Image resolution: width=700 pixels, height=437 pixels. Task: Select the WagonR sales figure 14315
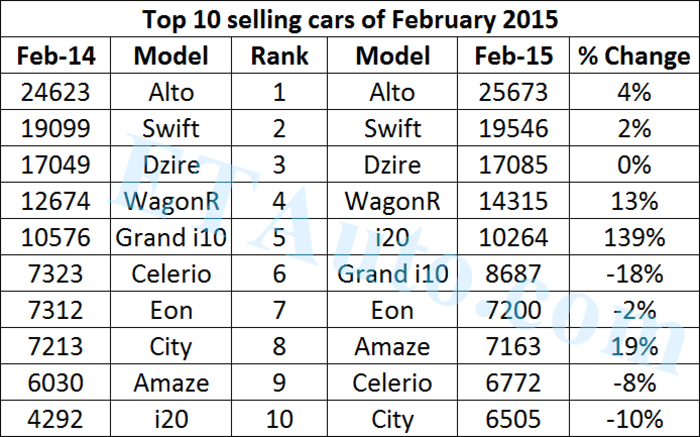click(x=519, y=201)
